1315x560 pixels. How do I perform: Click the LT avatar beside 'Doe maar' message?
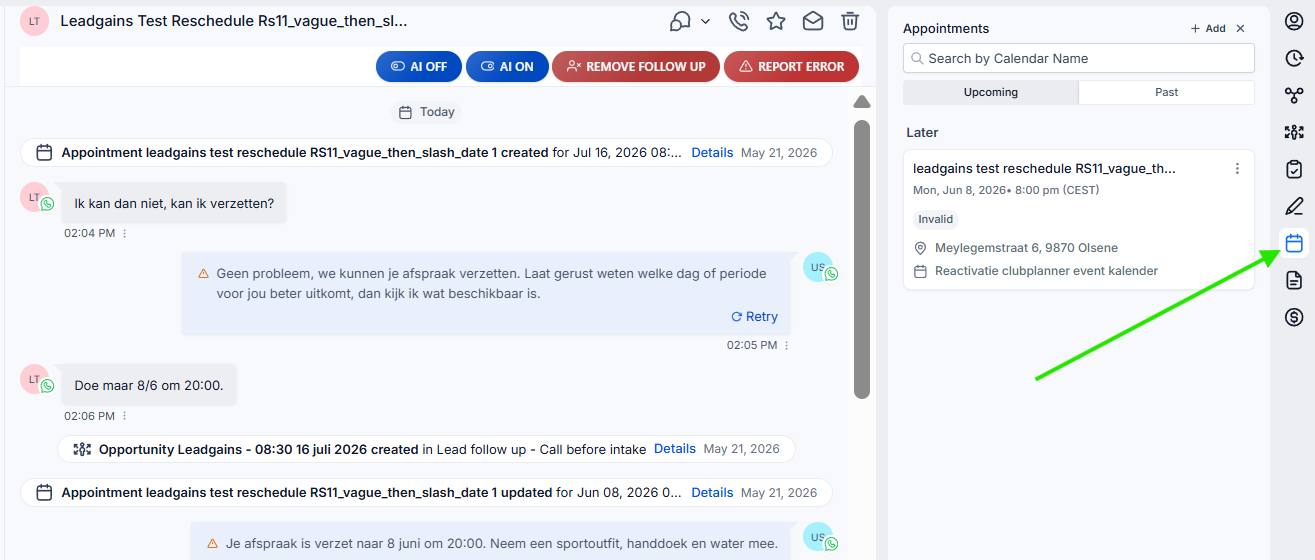tap(35, 379)
